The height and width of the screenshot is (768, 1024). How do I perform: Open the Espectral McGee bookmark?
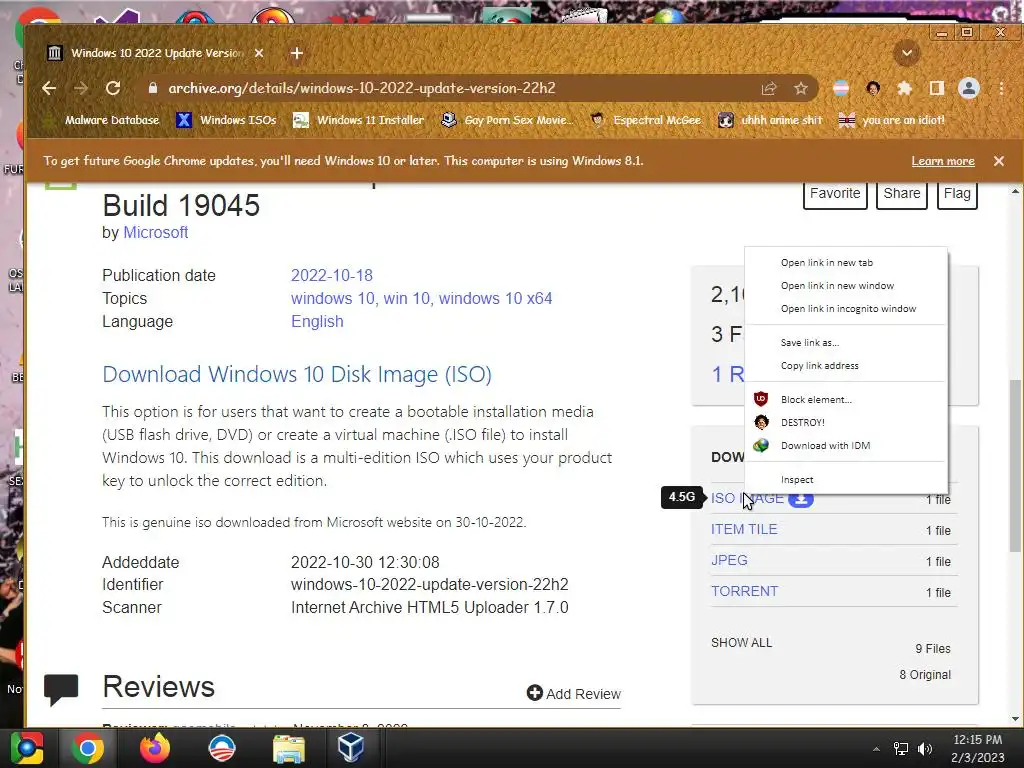click(x=646, y=120)
